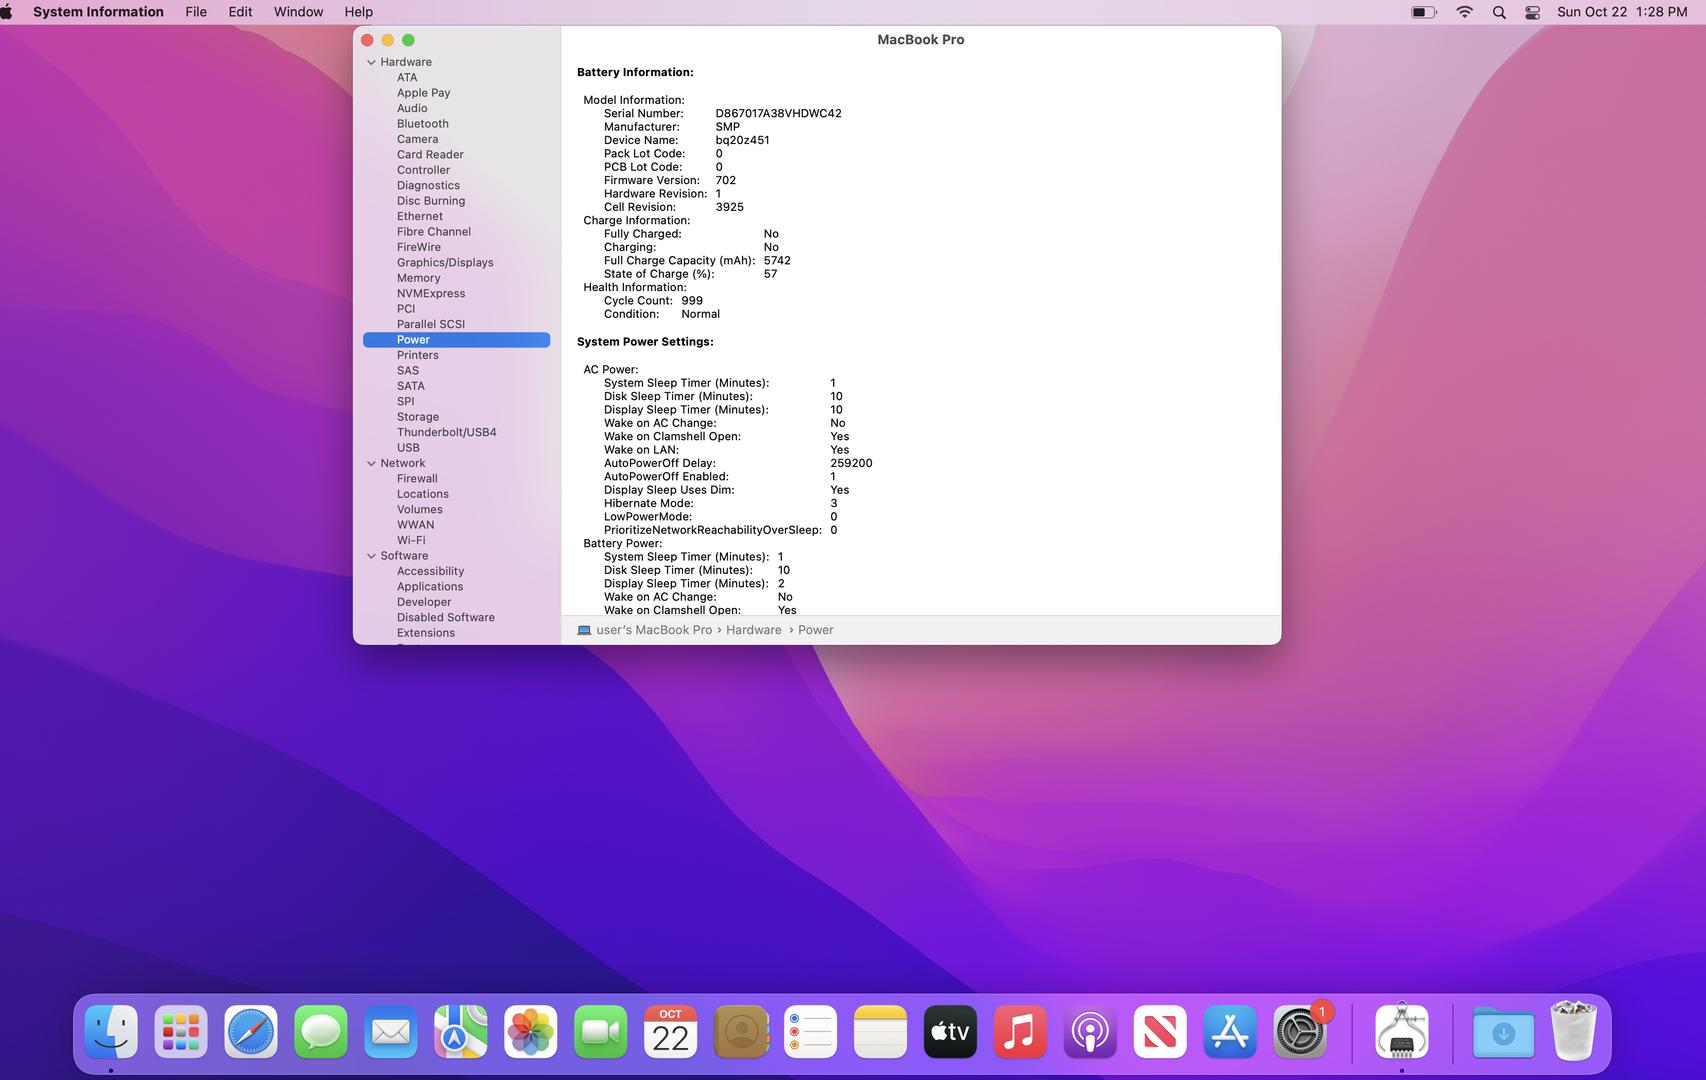Collapse the Network section chevron
The height and width of the screenshot is (1080, 1706).
coord(371,463)
